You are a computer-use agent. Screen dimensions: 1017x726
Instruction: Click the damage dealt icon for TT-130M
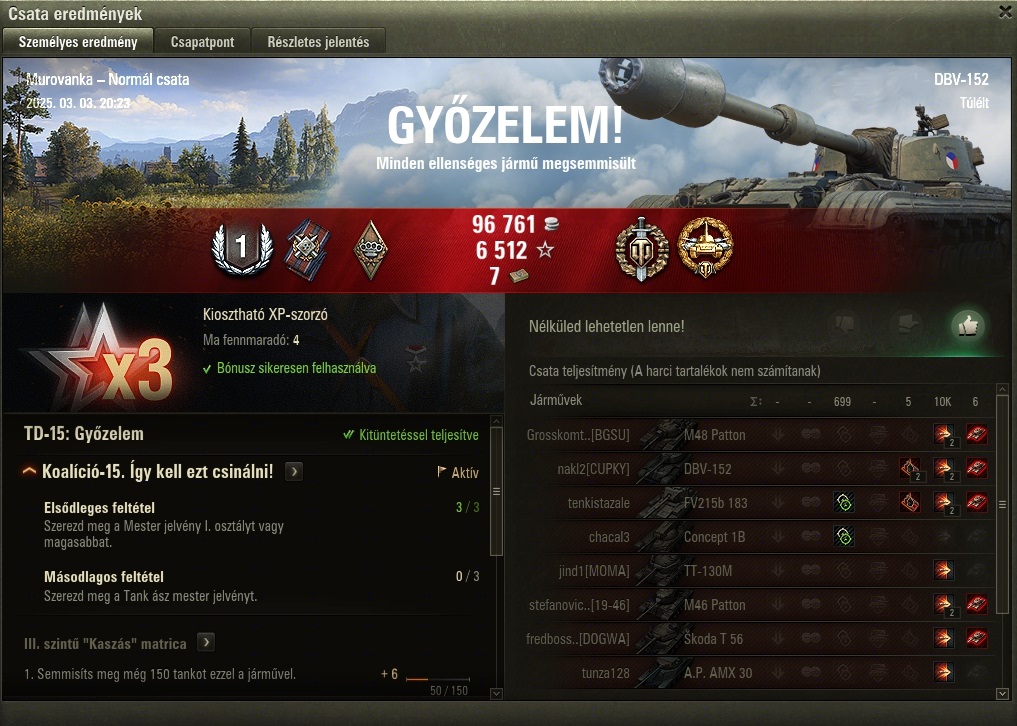944,570
